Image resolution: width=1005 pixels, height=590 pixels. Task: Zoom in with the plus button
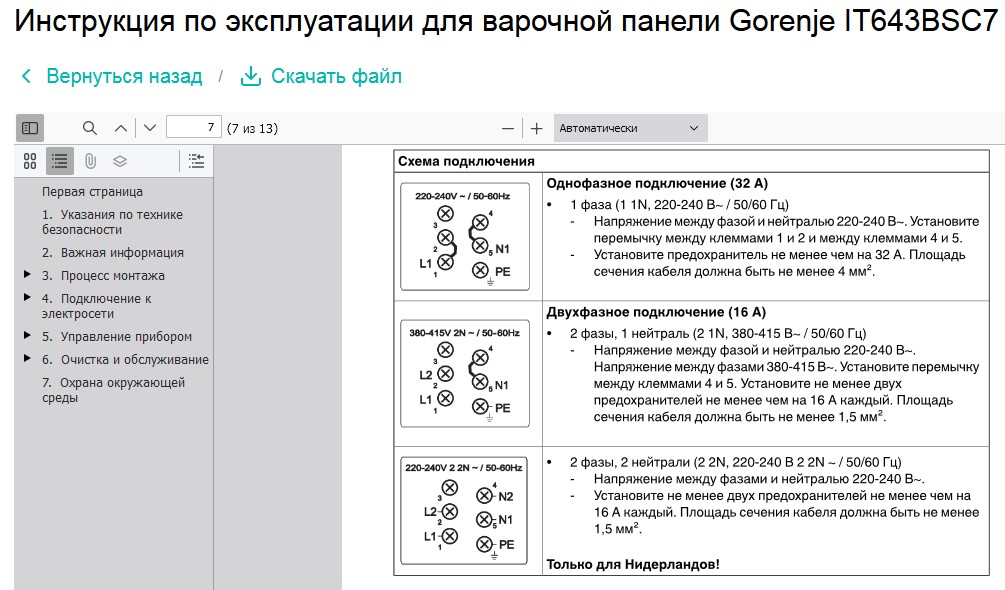click(x=536, y=129)
